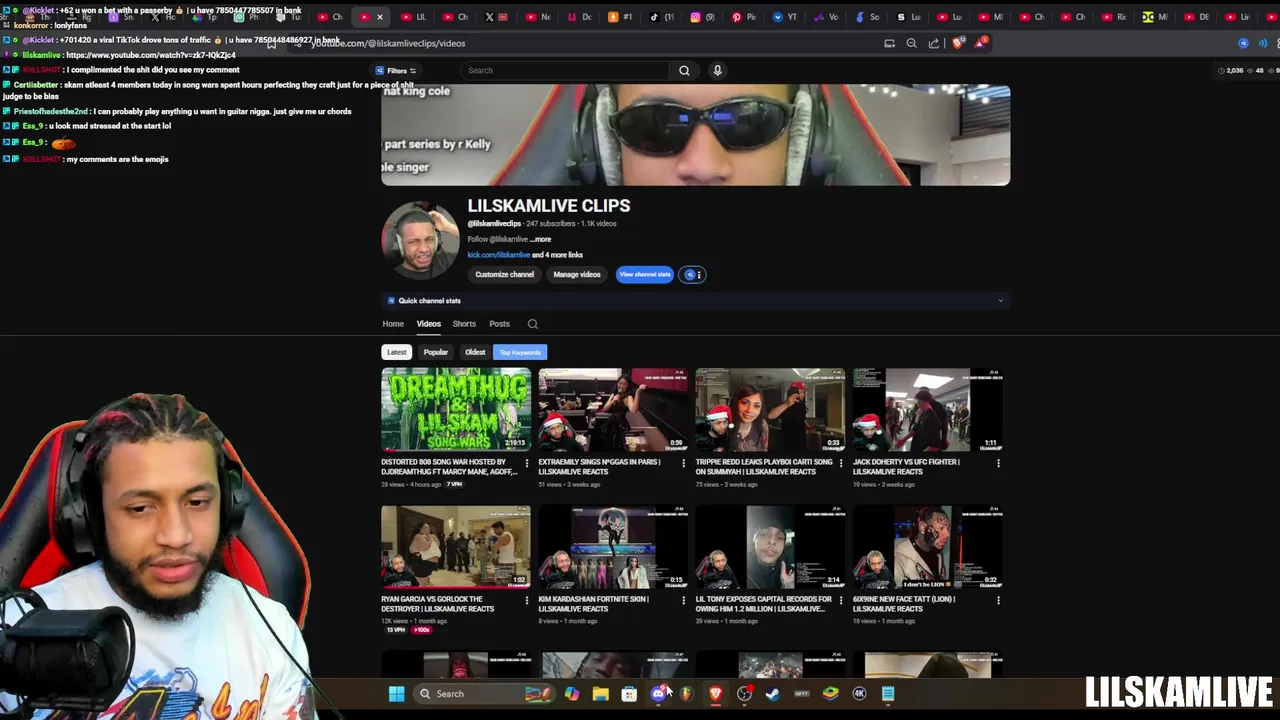Image resolution: width=1280 pixels, height=720 pixels.
Task: Expand channel description with ...more
Action: click(541, 240)
